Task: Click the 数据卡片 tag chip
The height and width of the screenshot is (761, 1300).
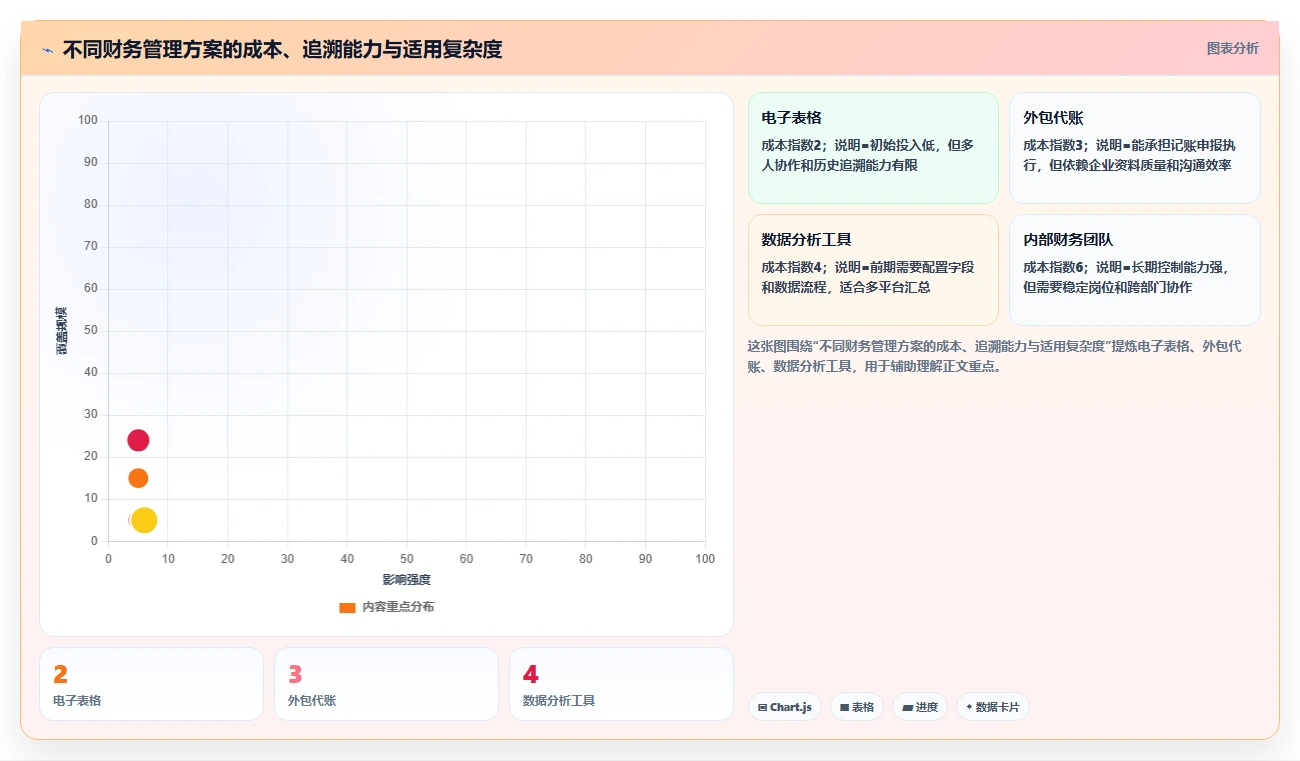Action: (993, 707)
